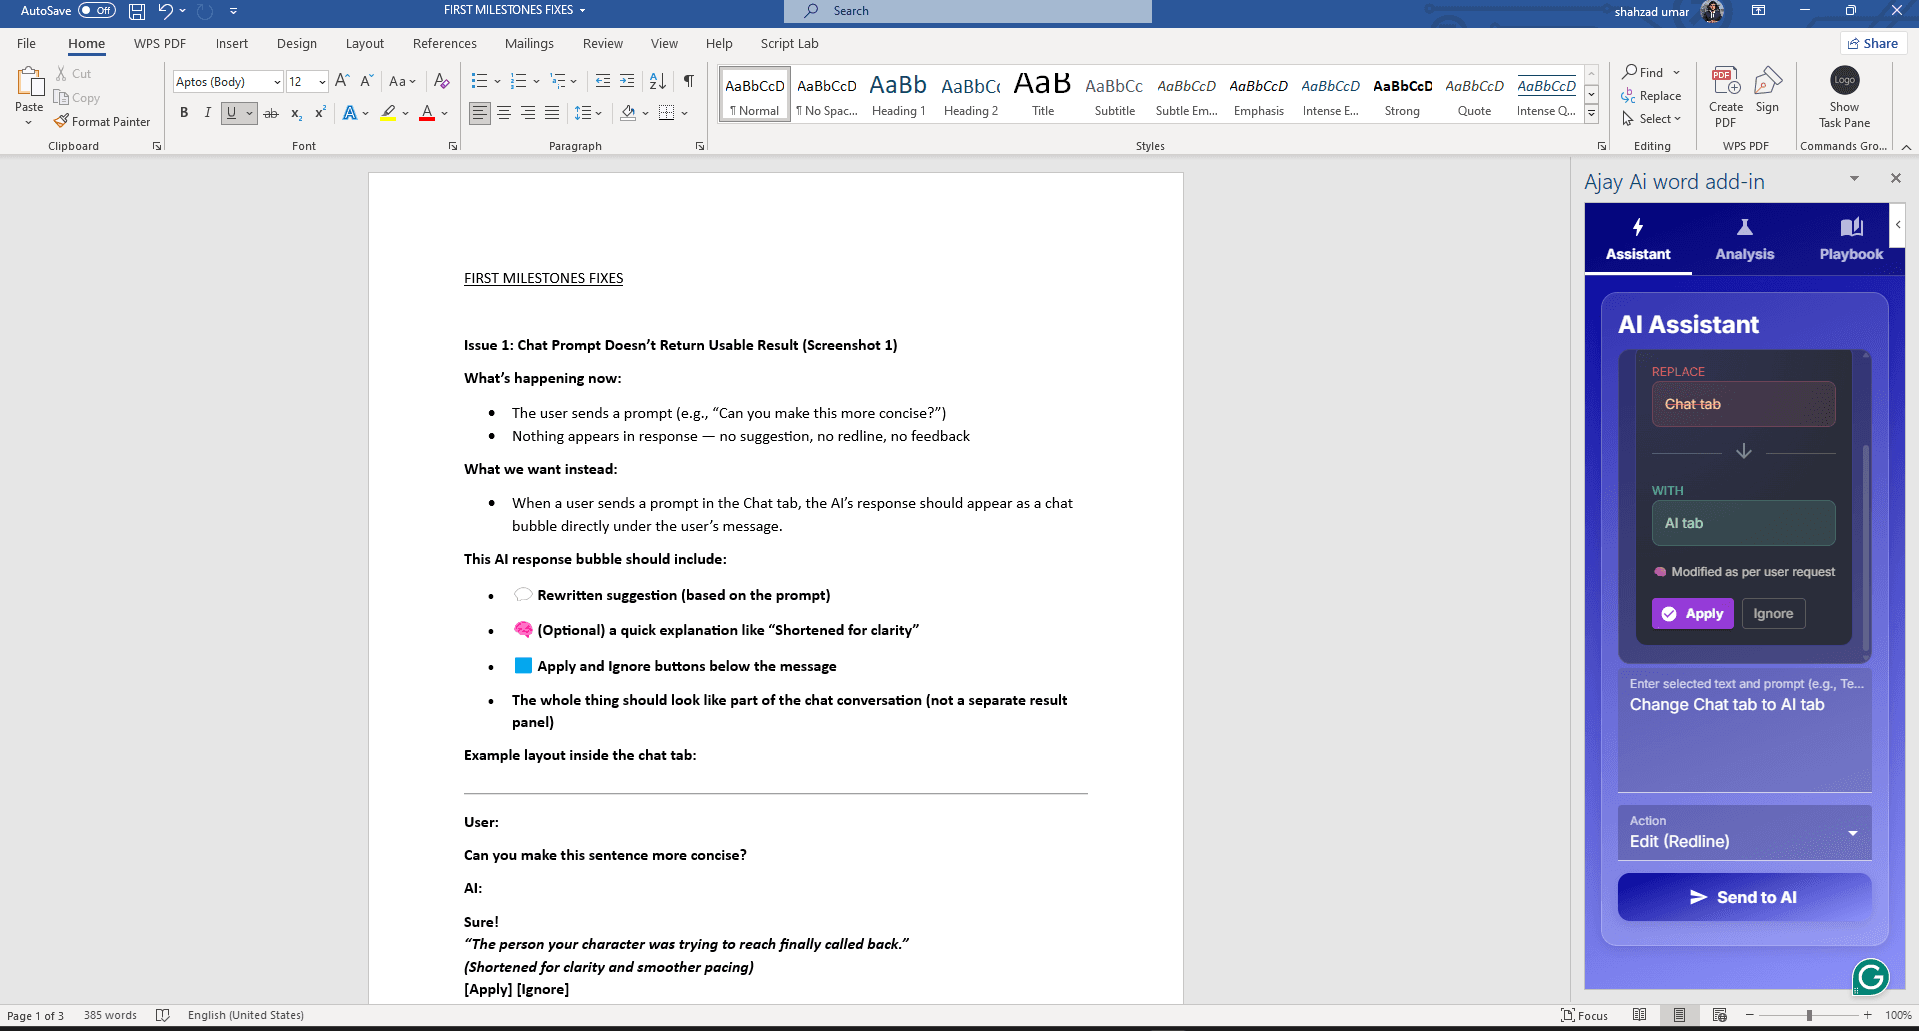
Task: Open Read Mode view in status bar
Action: [1640, 1015]
